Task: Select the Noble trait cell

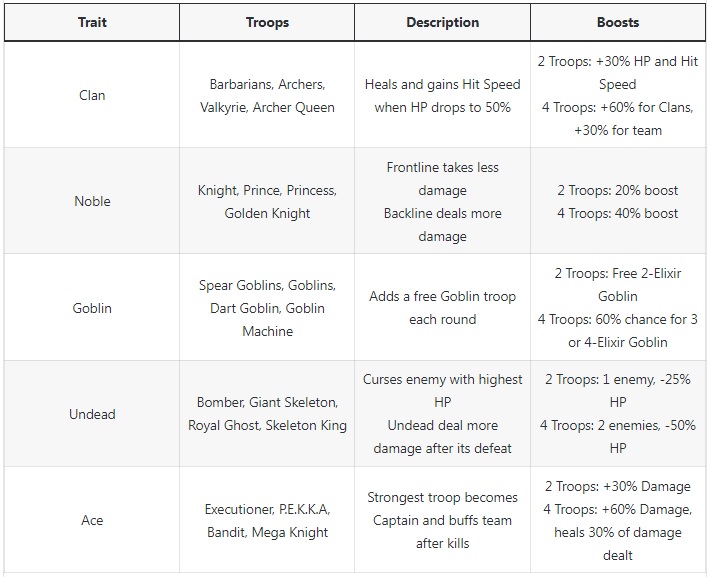Action: [x=92, y=201]
